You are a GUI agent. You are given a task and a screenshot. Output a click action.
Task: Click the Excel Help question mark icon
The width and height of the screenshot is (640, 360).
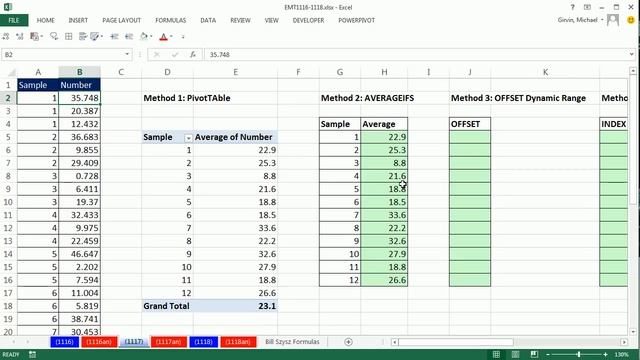572,7
